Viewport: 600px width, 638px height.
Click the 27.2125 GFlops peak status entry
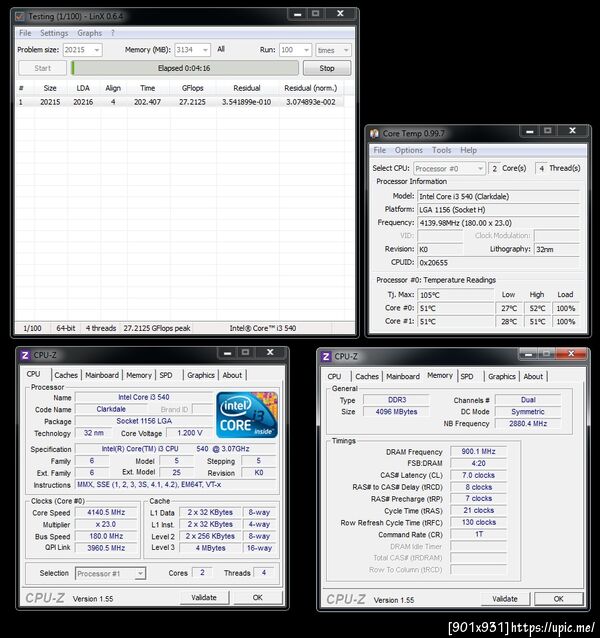[x=157, y=328]
